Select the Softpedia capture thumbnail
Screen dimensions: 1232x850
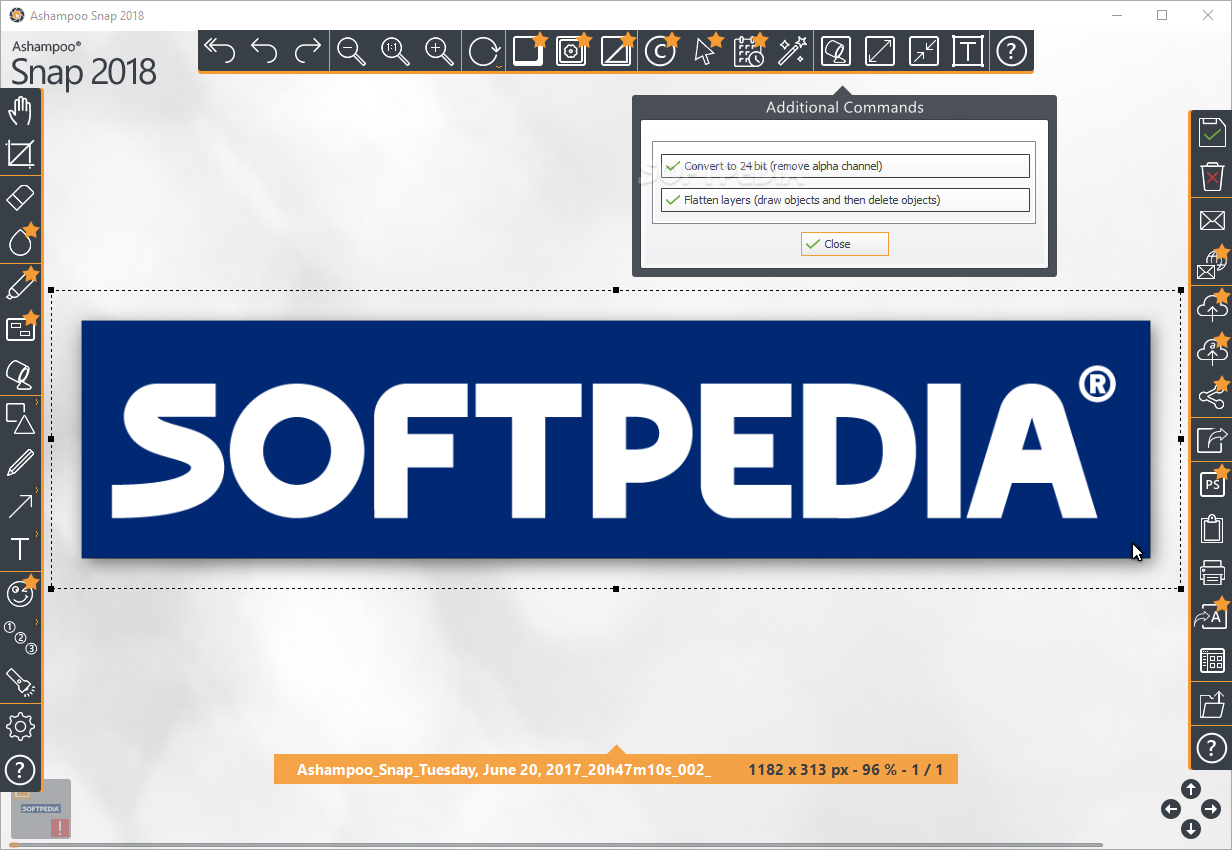[x=41, y=808]
